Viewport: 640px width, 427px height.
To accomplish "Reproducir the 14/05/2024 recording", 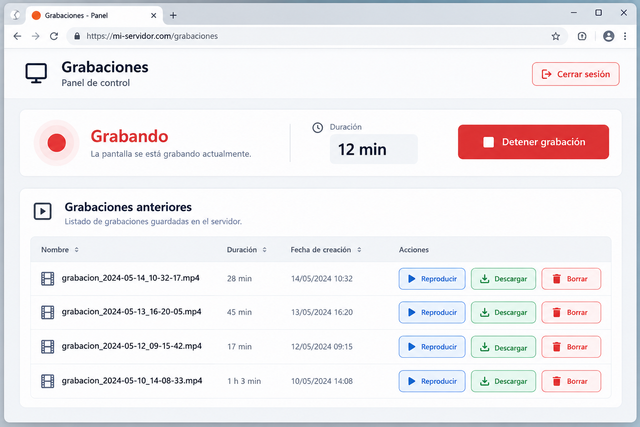I will coord(432,279).
